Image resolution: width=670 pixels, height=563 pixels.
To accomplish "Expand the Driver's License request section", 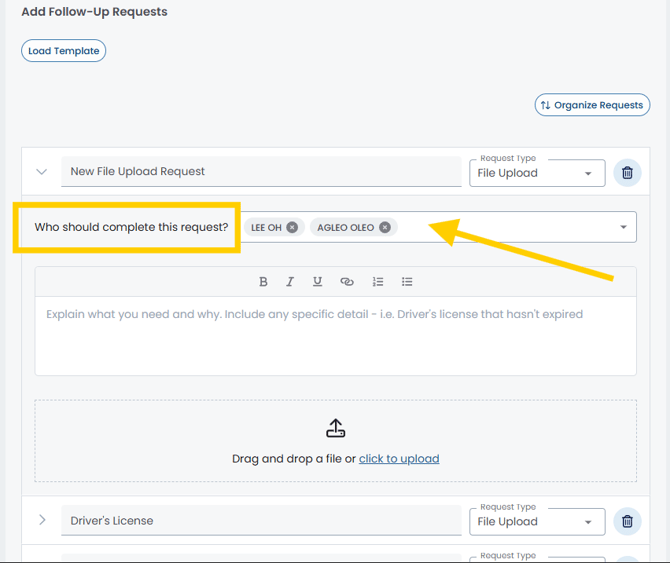I will point(42,520).
